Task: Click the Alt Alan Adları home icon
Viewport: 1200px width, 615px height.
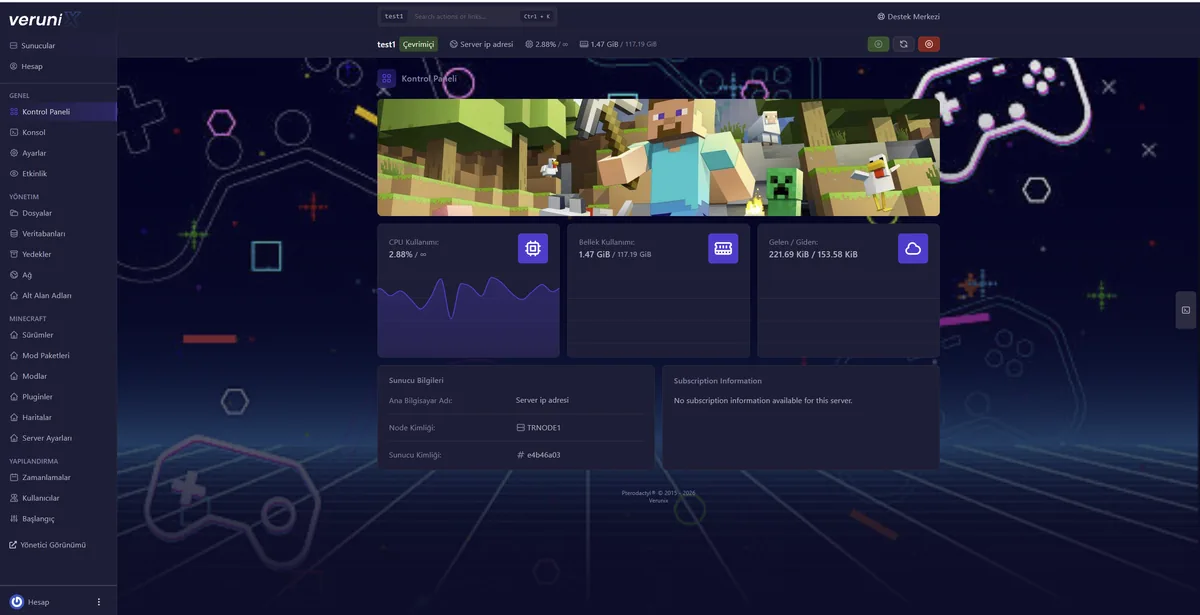Action: coord(14,296)
